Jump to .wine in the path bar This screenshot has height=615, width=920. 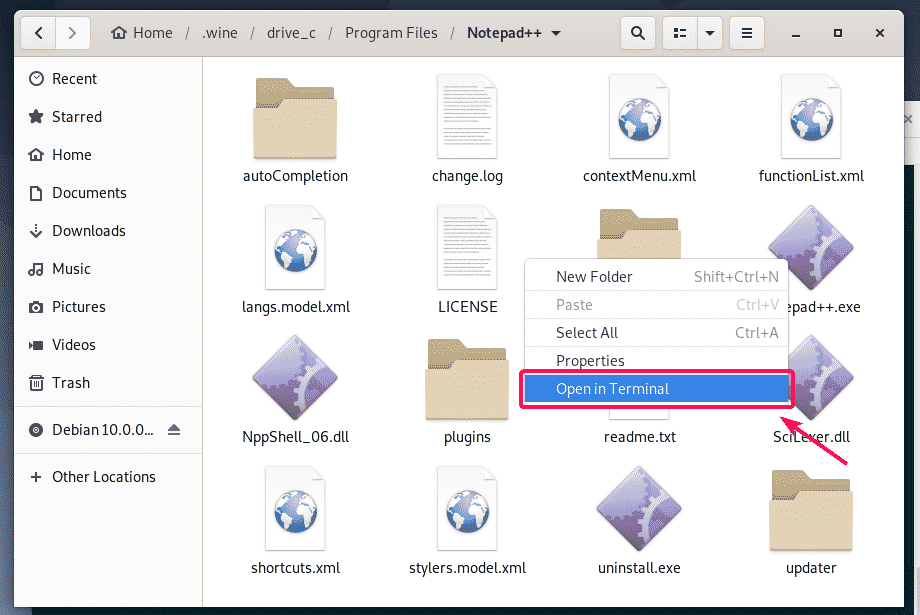point(219,33)
